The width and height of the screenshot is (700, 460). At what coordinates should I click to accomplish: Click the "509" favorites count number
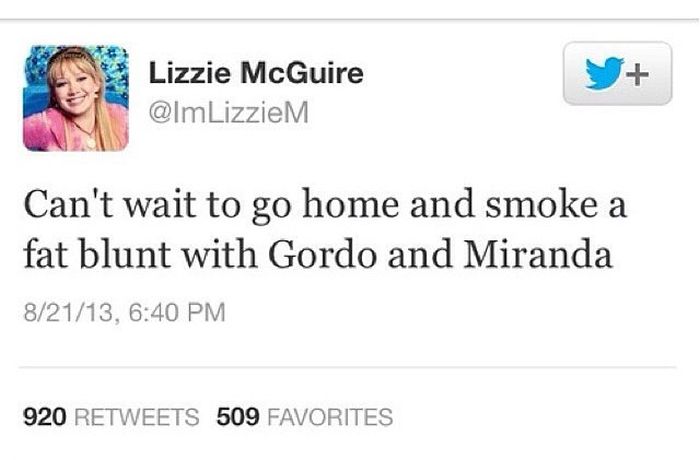[236, 416]
